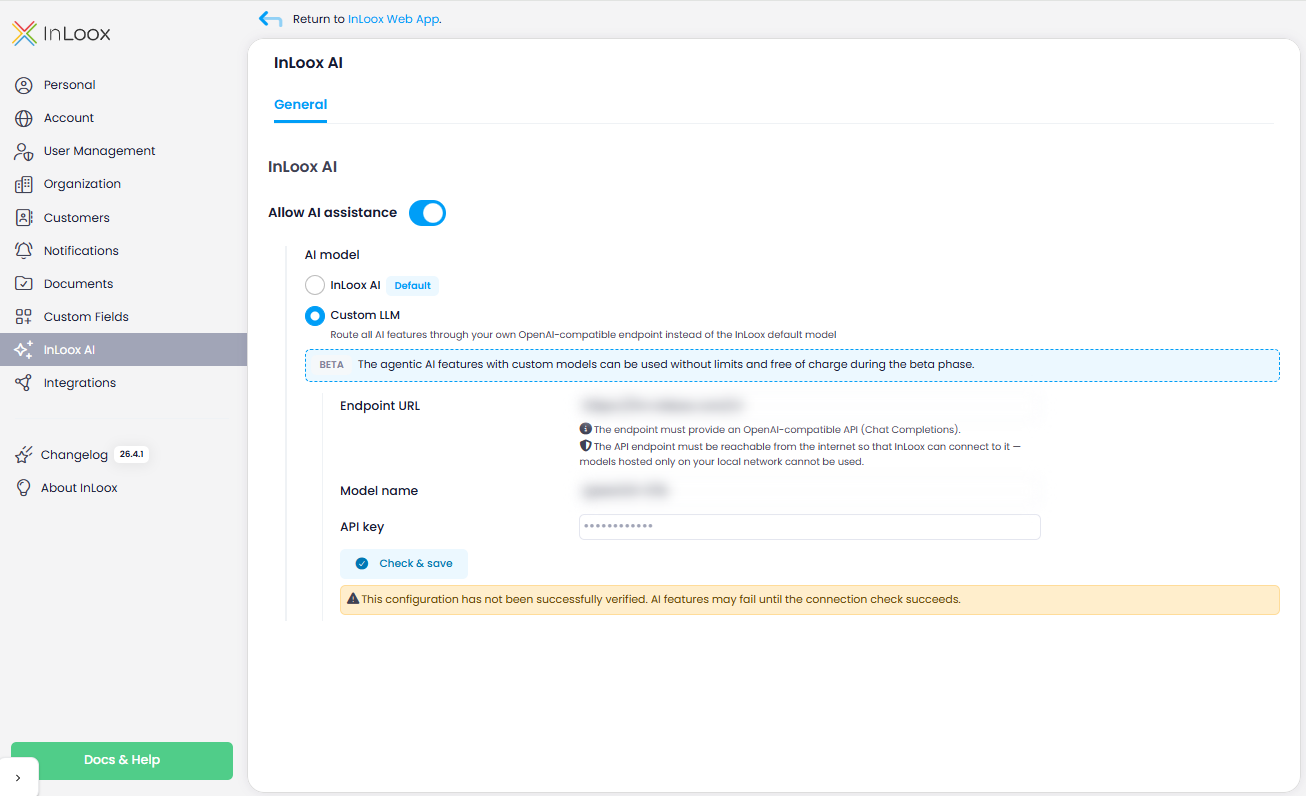This screenshot has height=796, width=1306.
Task: Click the warning triangle icon
Action: click(x=353, y=600)
